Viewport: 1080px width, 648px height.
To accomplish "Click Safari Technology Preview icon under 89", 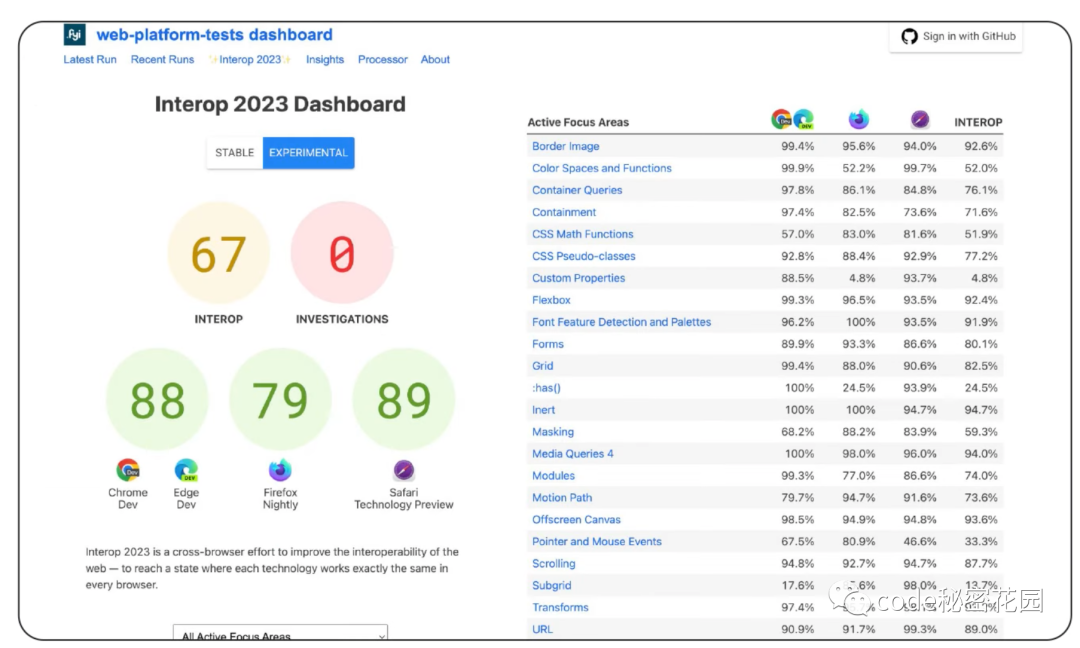I will coord(404,470).
